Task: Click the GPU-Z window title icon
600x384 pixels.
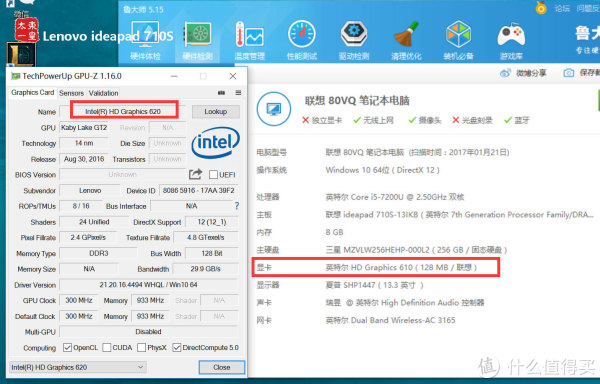Action: tap(15, 76)
